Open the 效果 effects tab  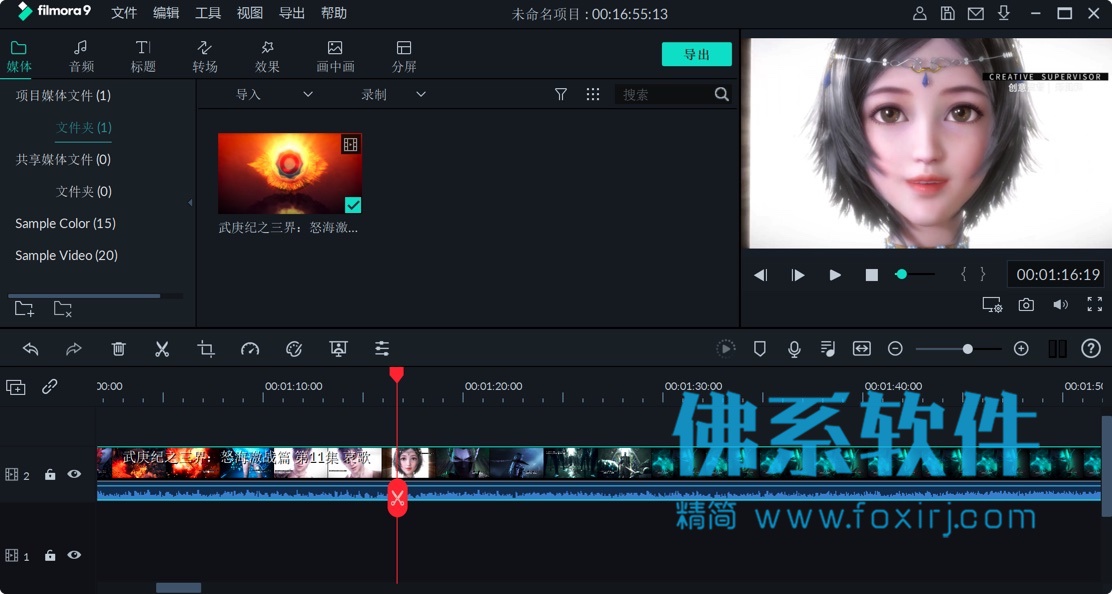point(267,57)
